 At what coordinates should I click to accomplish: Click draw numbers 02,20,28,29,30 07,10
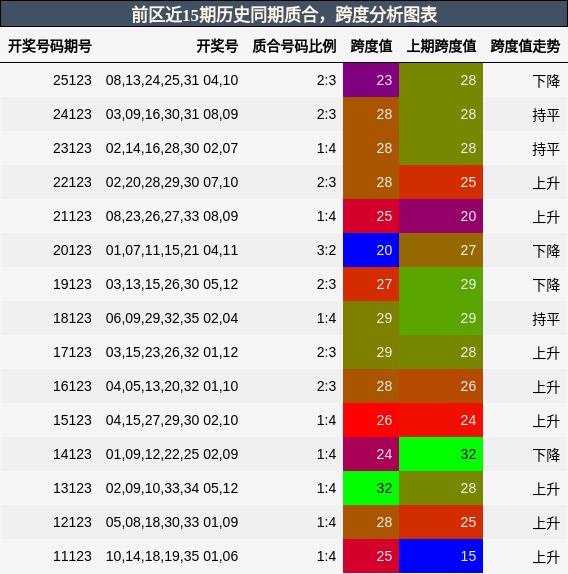point(172,182)
